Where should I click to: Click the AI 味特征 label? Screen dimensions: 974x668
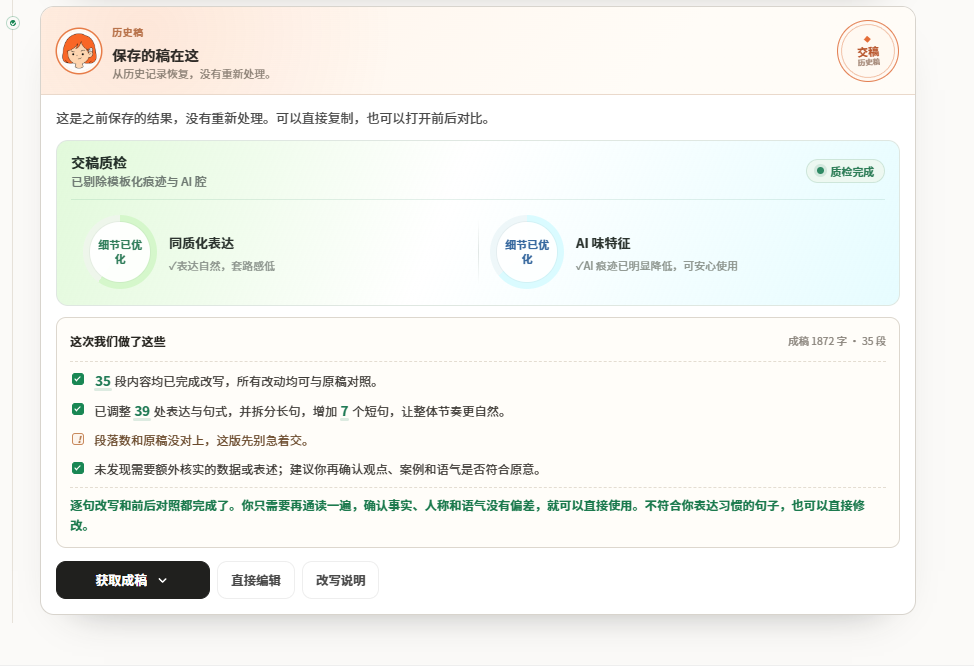pos(603,243)
